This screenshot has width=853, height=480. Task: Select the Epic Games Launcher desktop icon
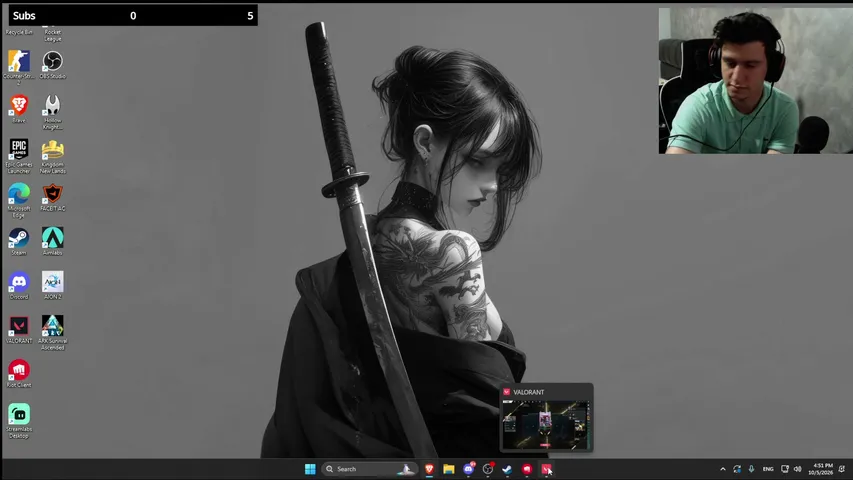click(19, 156)
